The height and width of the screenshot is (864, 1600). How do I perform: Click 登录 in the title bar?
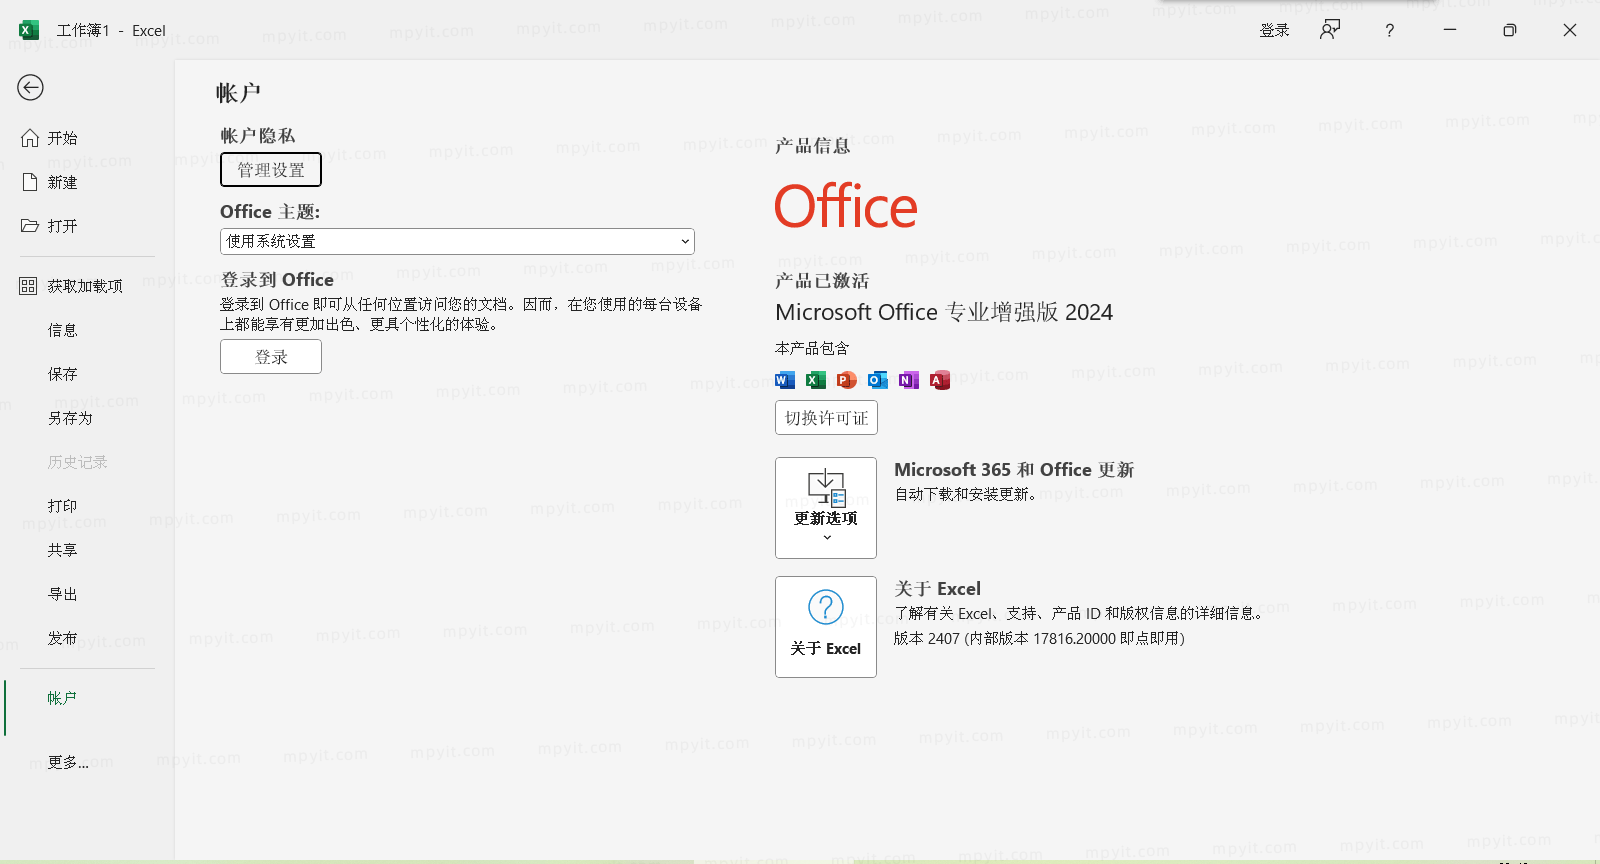point(1274,30)
